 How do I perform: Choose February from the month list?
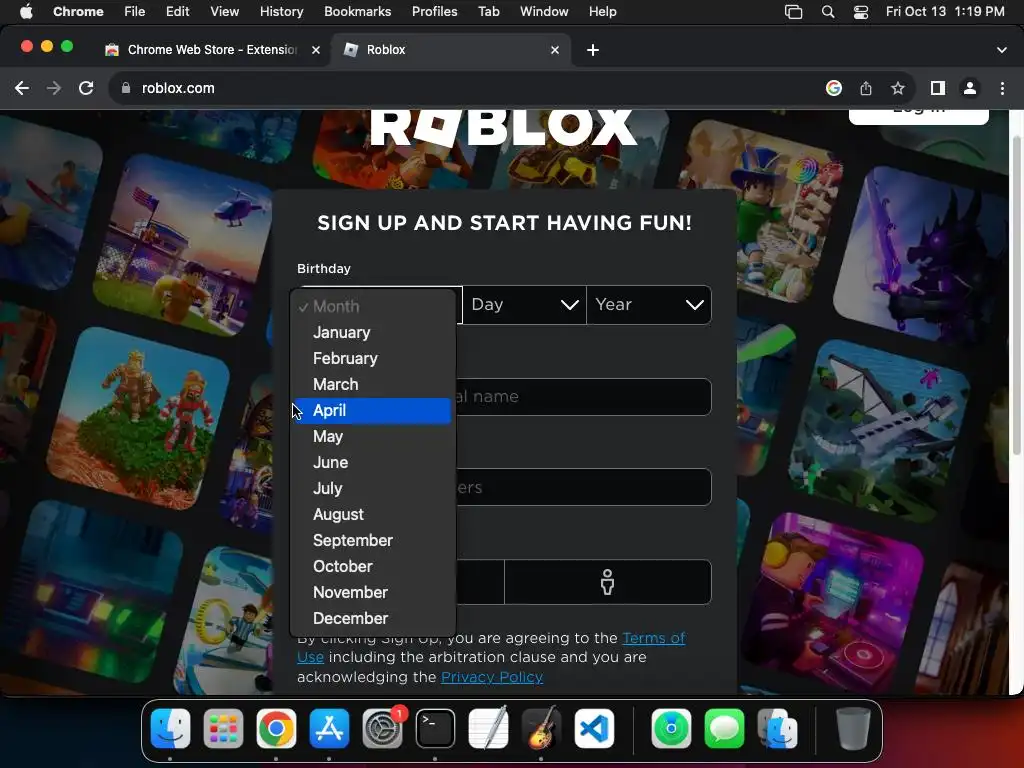click(x=372, y=359)
